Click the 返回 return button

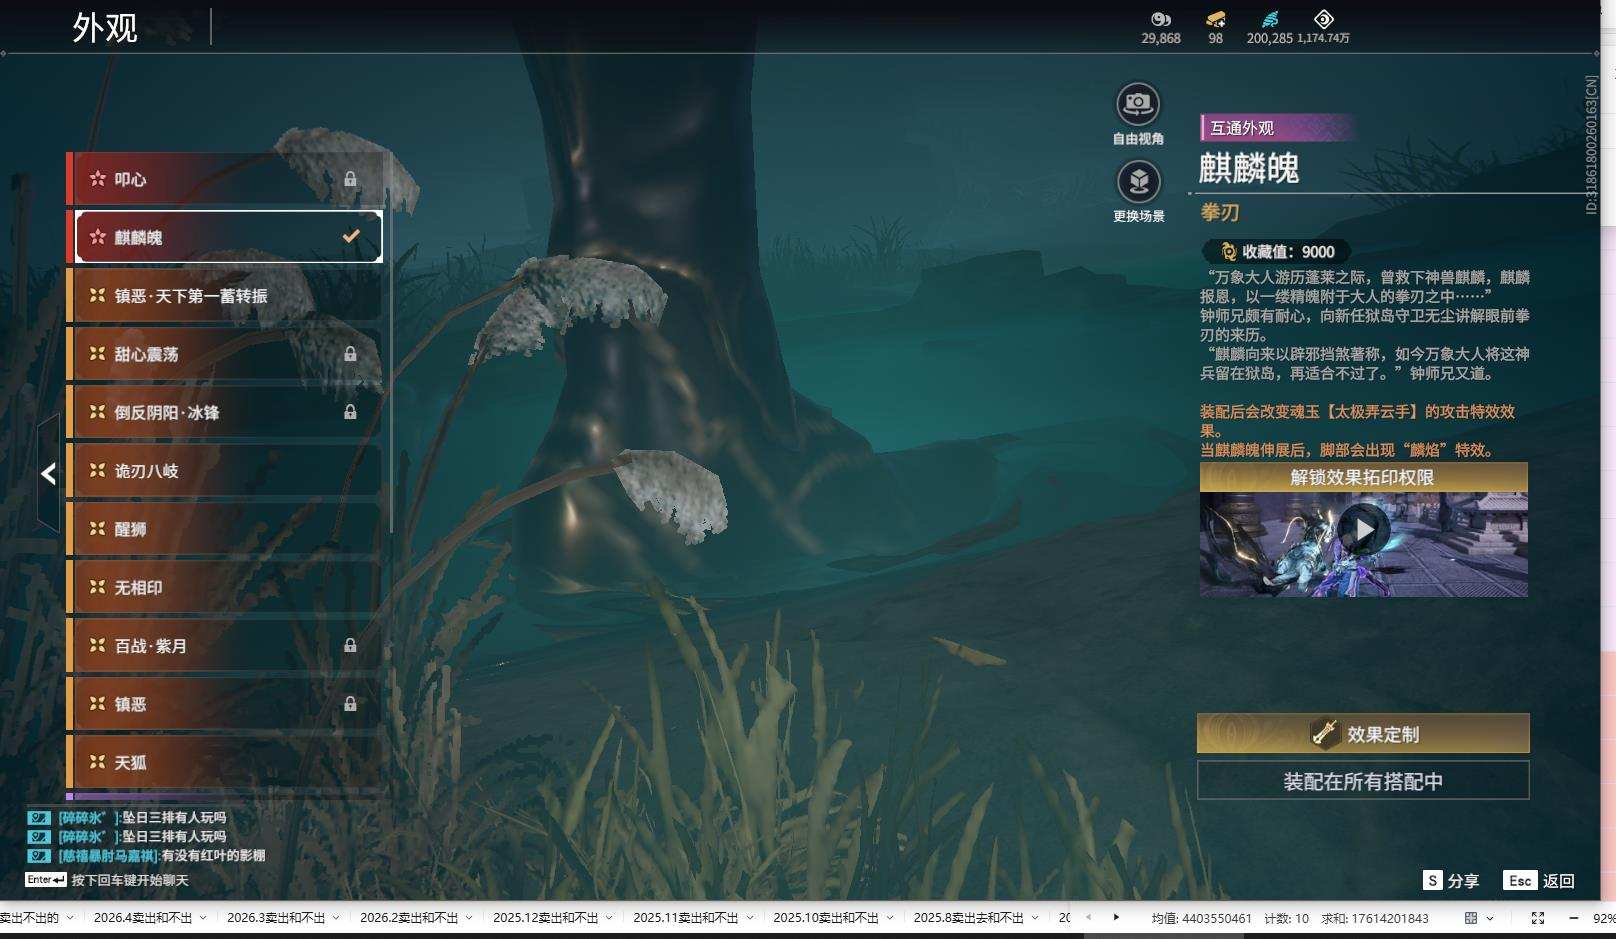[1559, 881]
